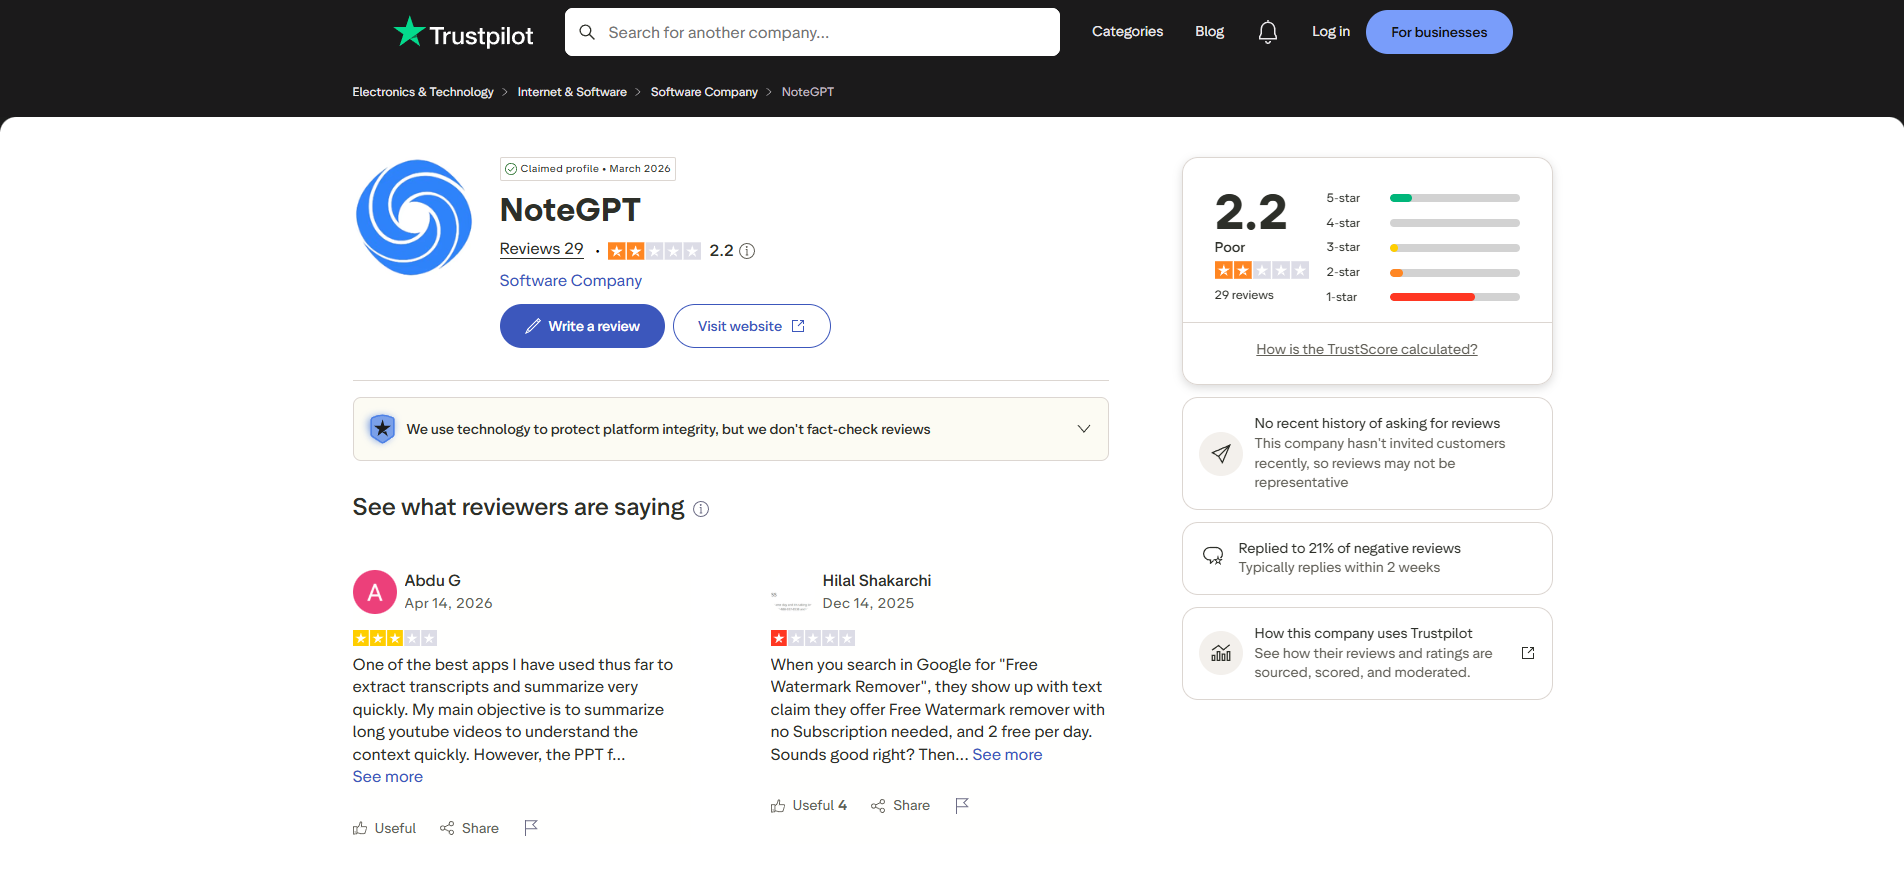This screenshot has height=870, width=1904.
Task: Click Hilal Shakarchi's one-star rating
Action: click(813, 638)
